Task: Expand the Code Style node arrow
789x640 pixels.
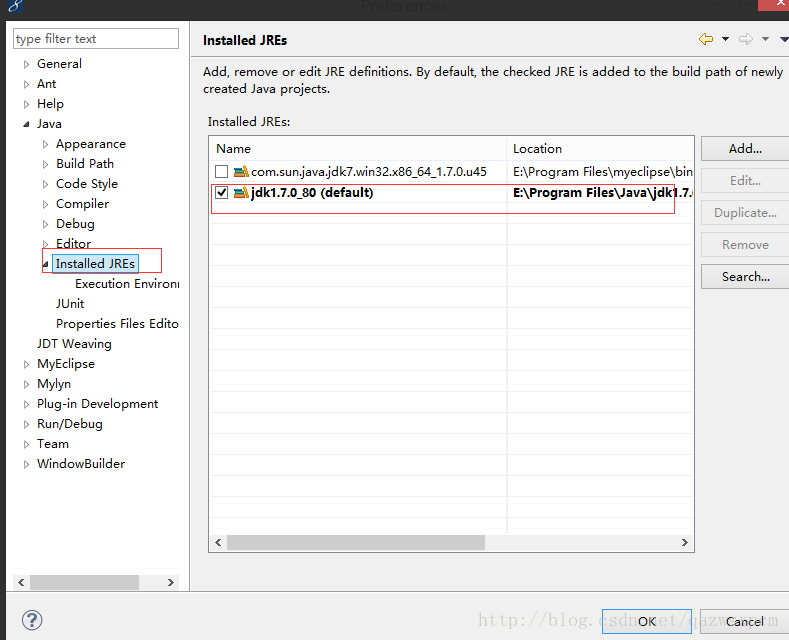Action: 45,185
